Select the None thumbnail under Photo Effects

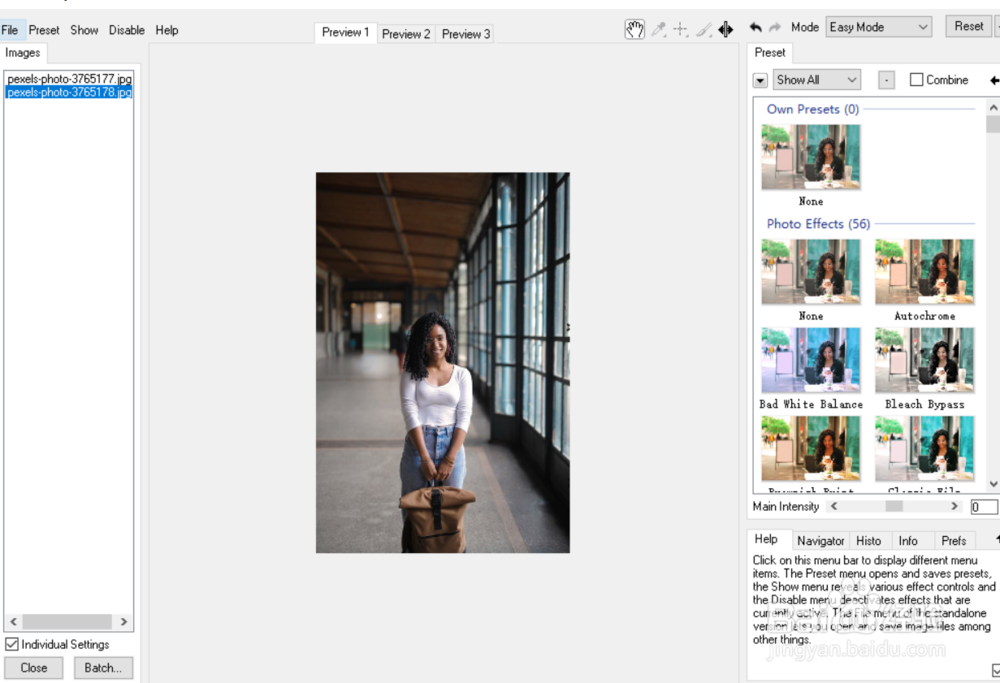pos(811,272)
